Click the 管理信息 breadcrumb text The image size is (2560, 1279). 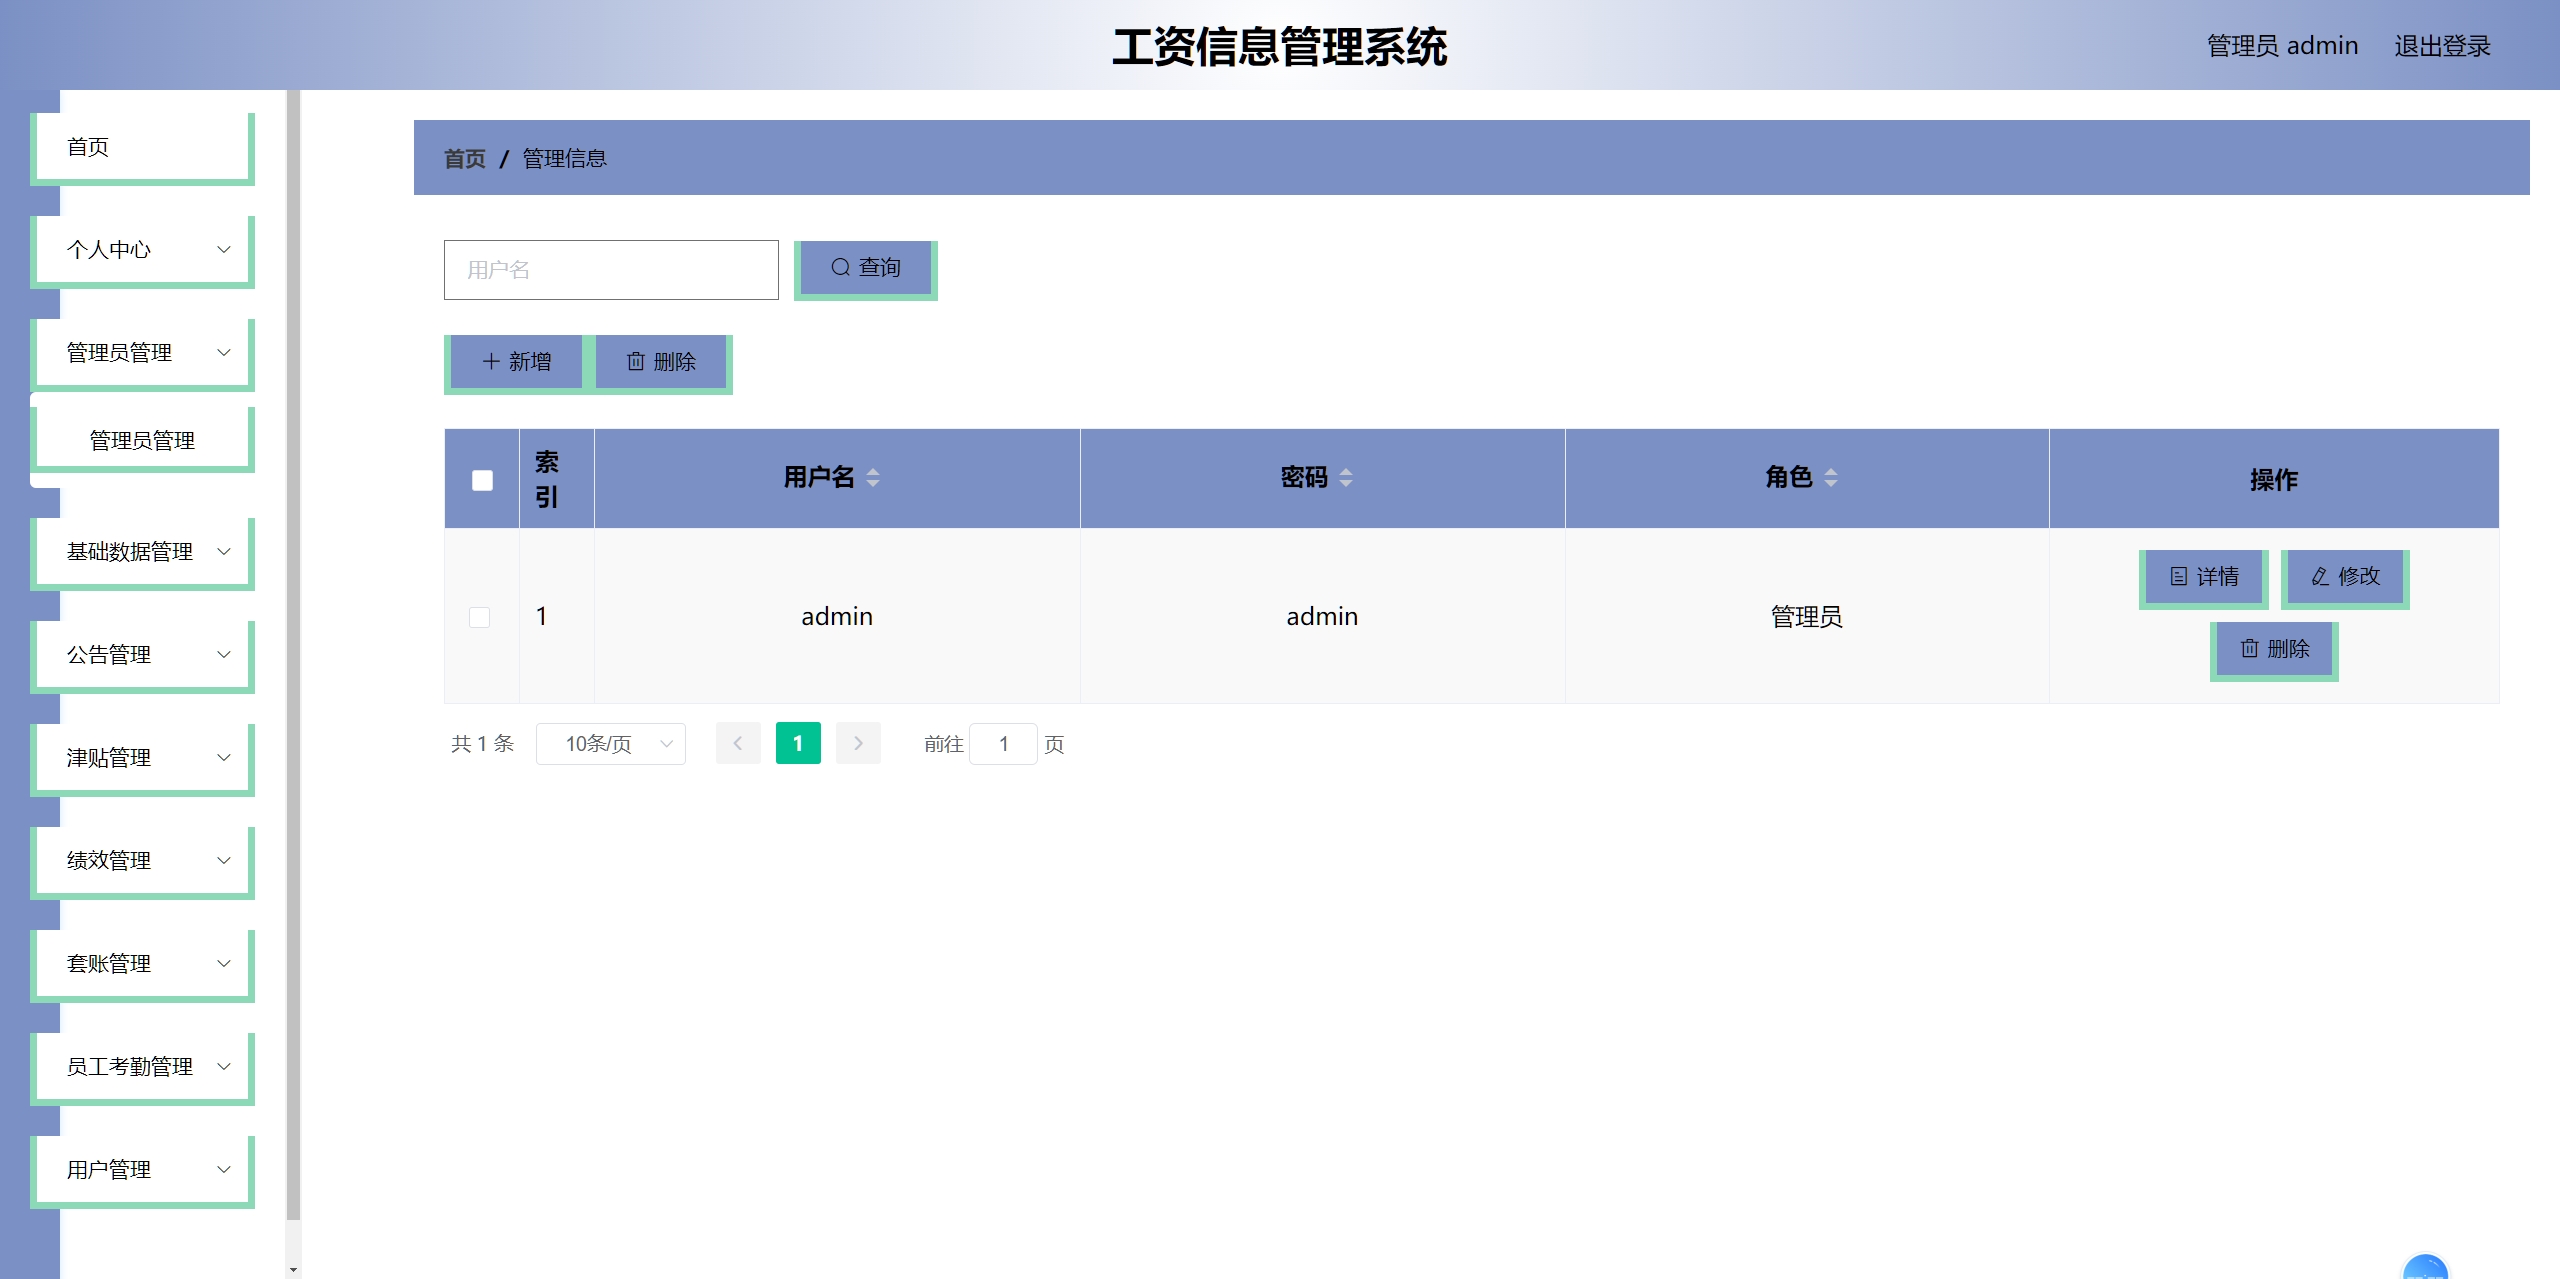[x=565, y=159]
